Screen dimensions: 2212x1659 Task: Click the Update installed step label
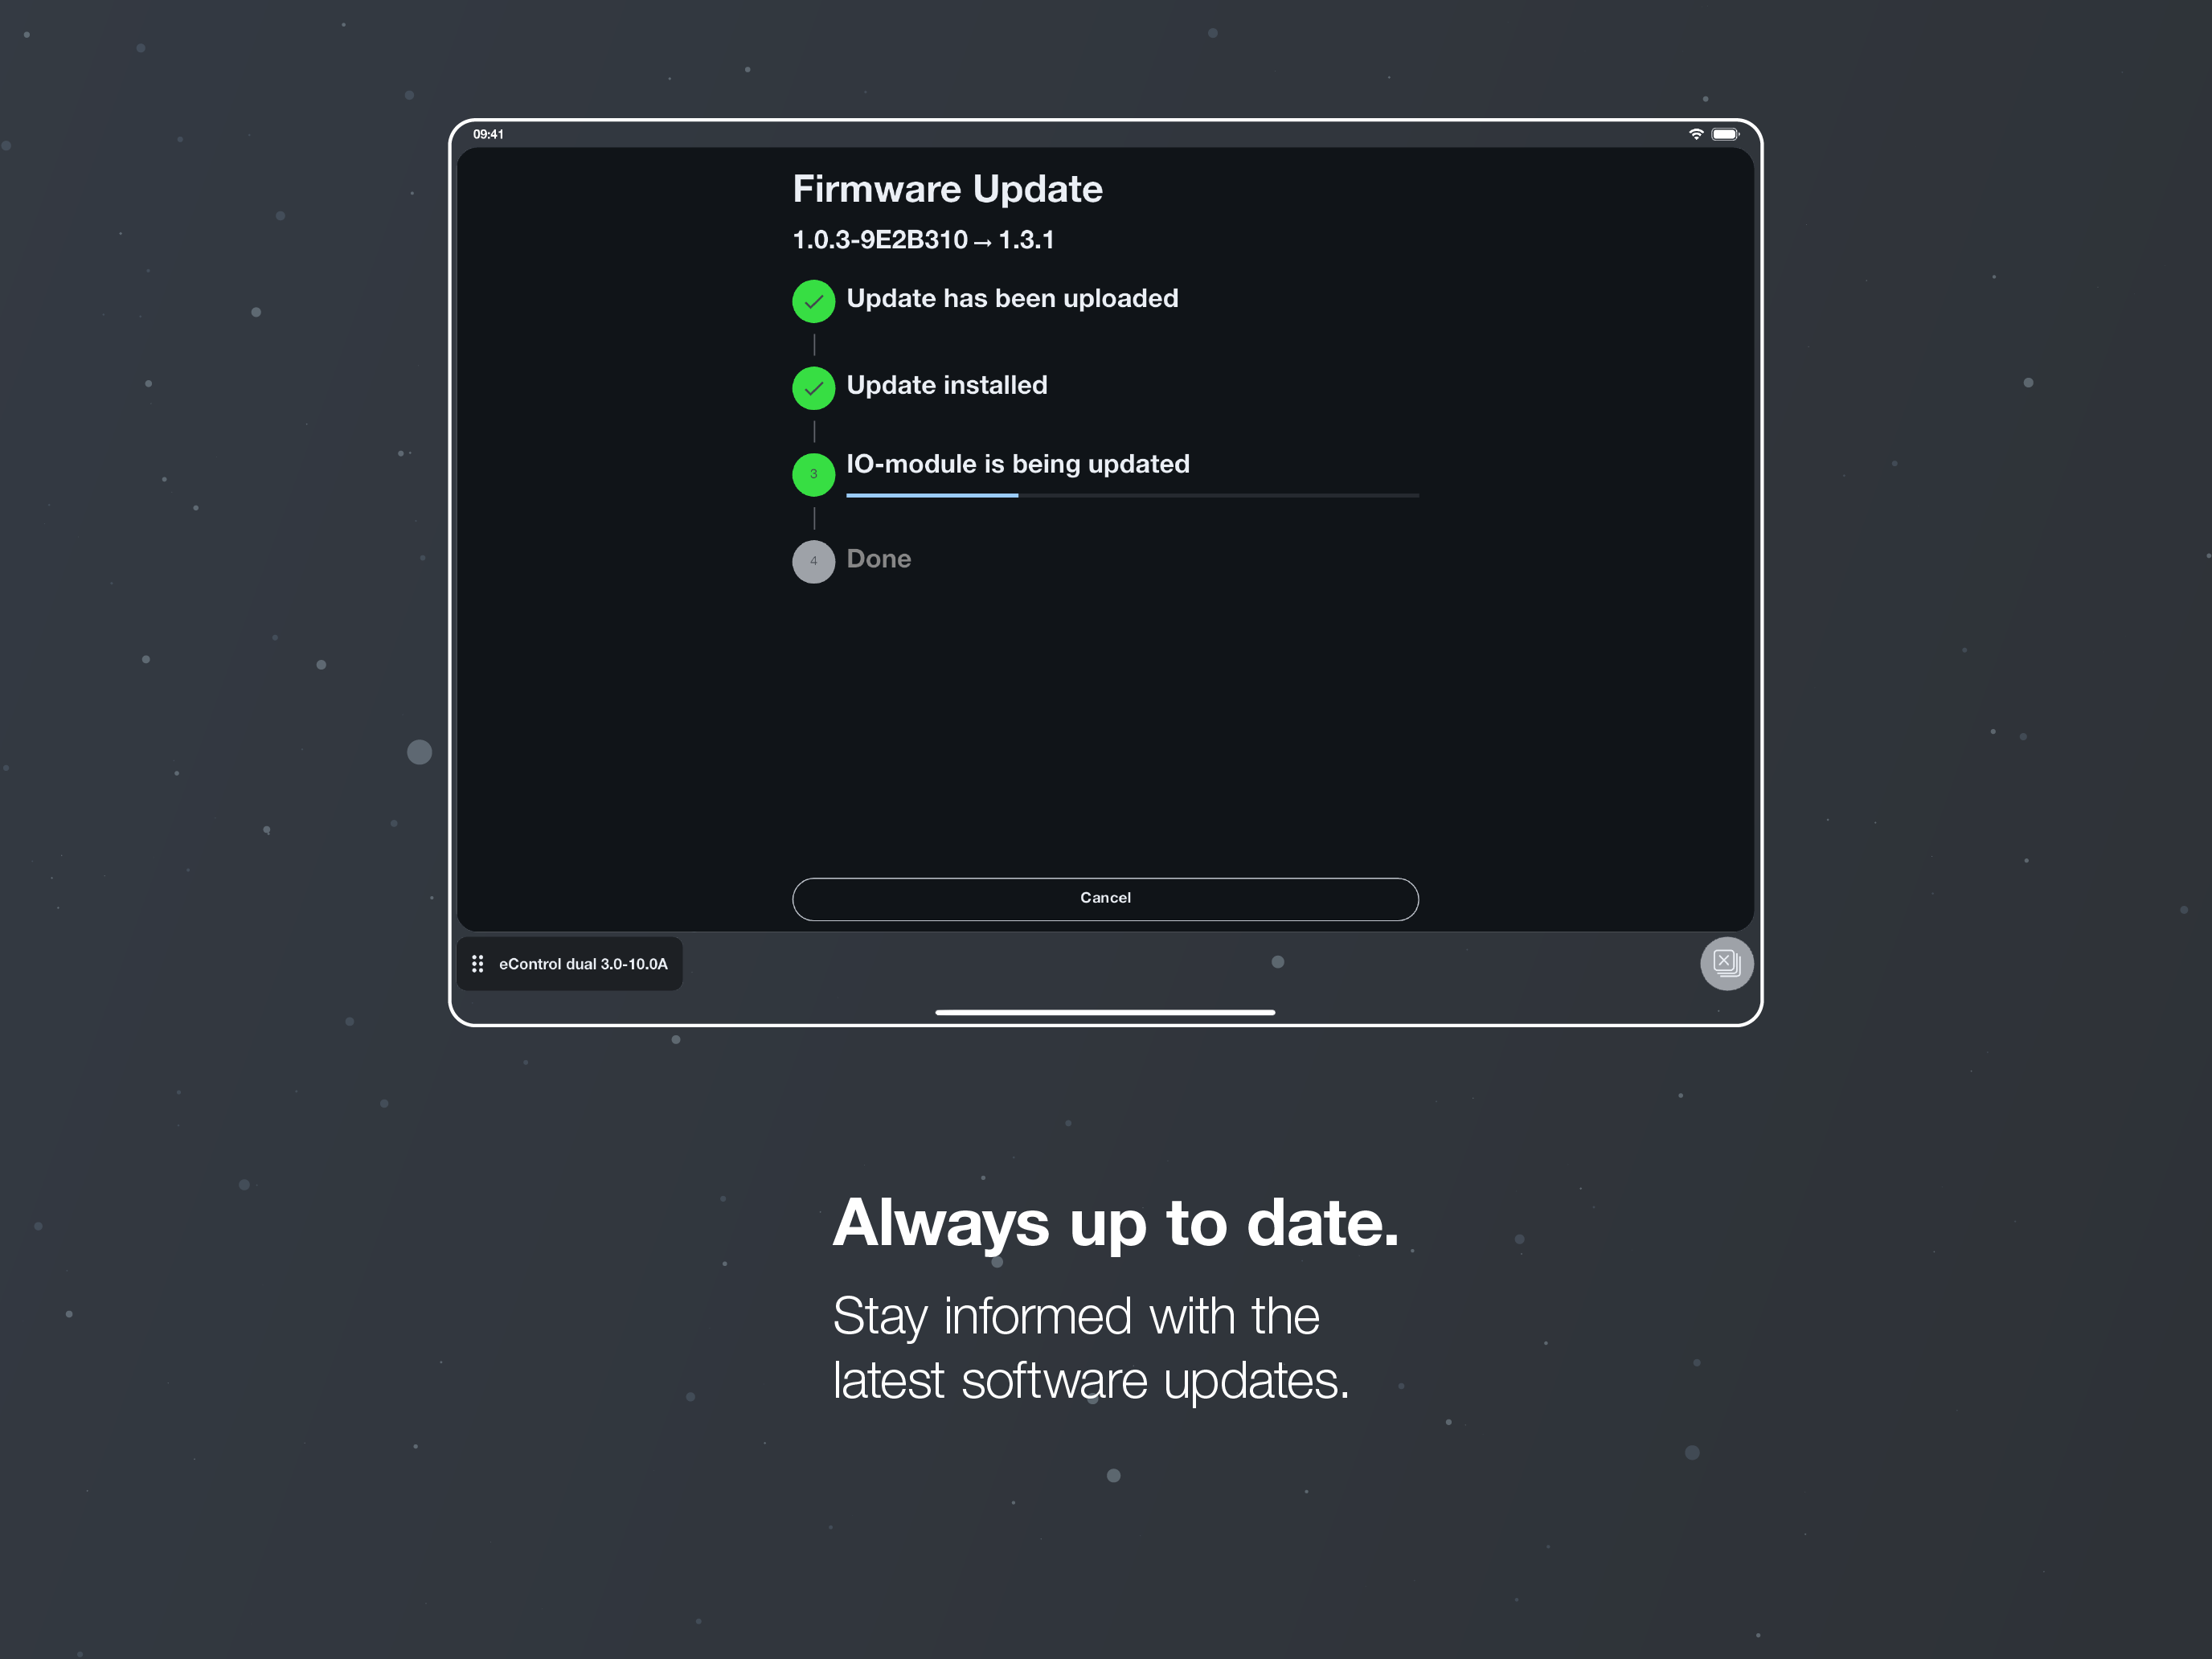tap(946, 385)
